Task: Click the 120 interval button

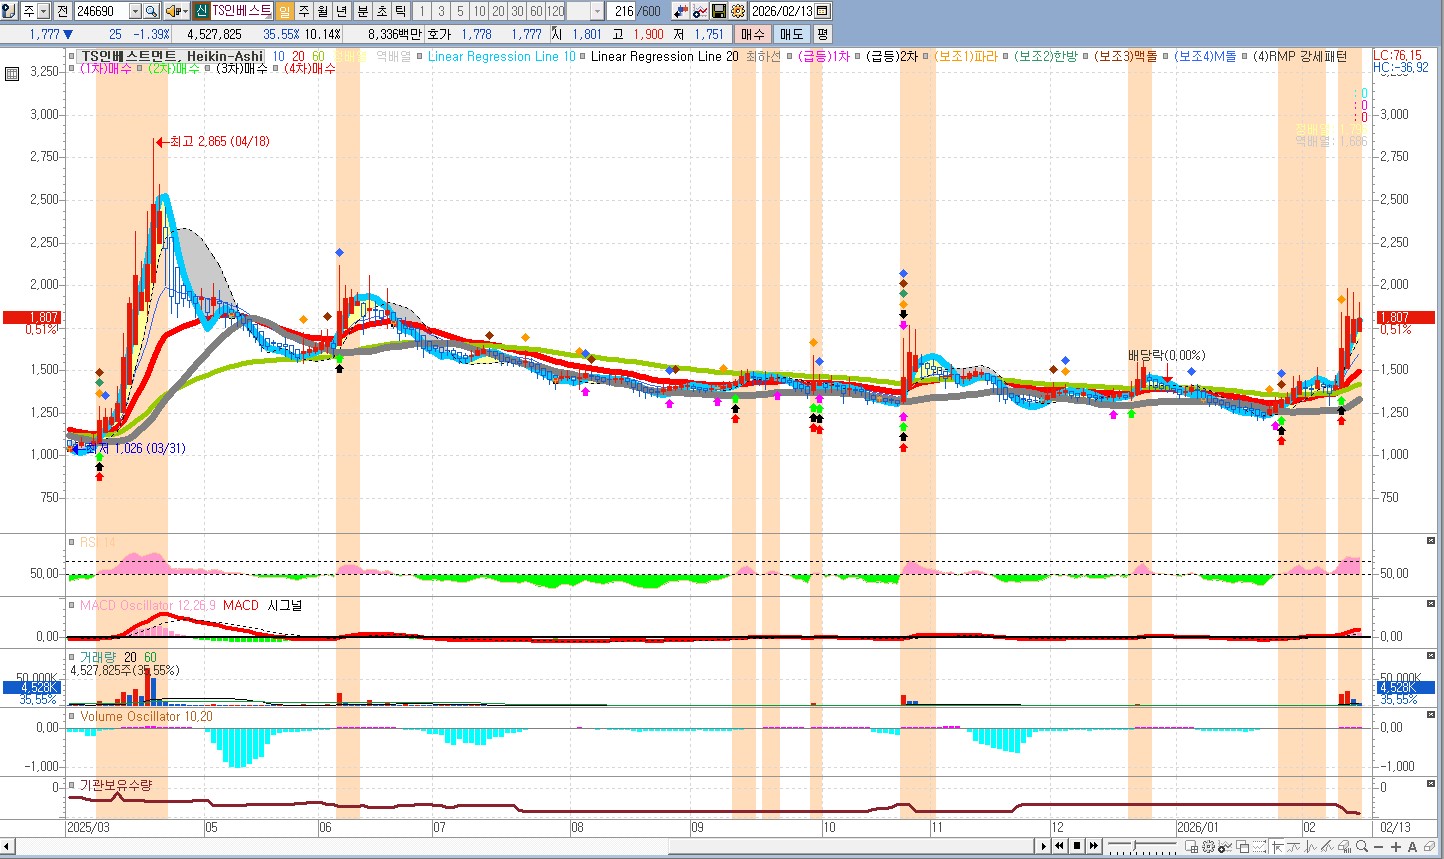Action: click(x=555, y=11)
